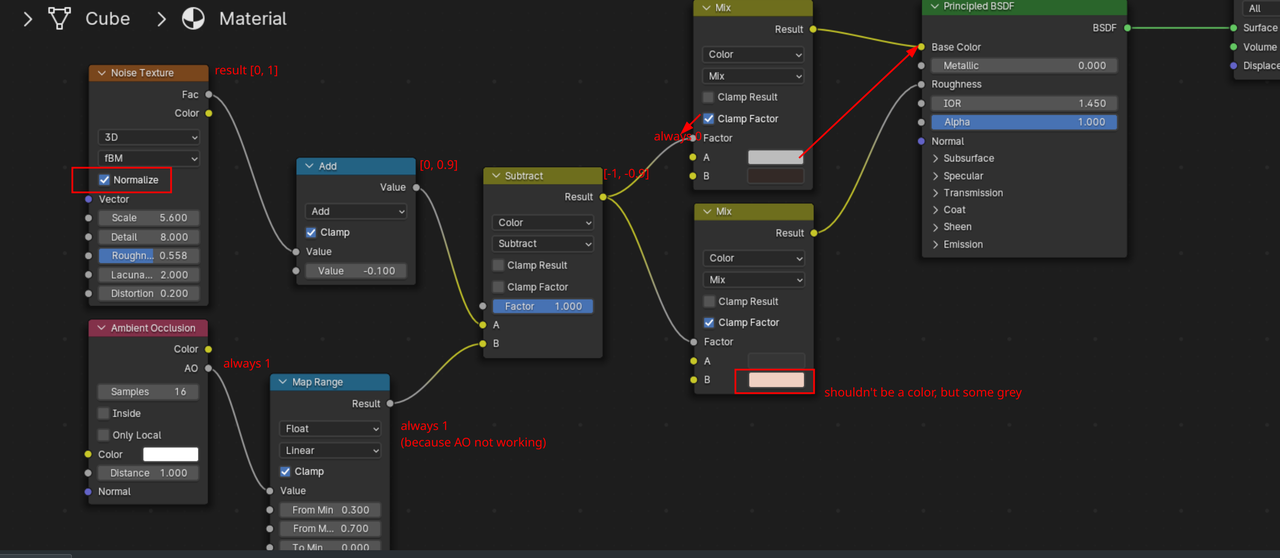Screen dimensions: 1280x558
Task: Click the Metallic 0.000 slider in Principled BSDF
Action: [1024, 65]
